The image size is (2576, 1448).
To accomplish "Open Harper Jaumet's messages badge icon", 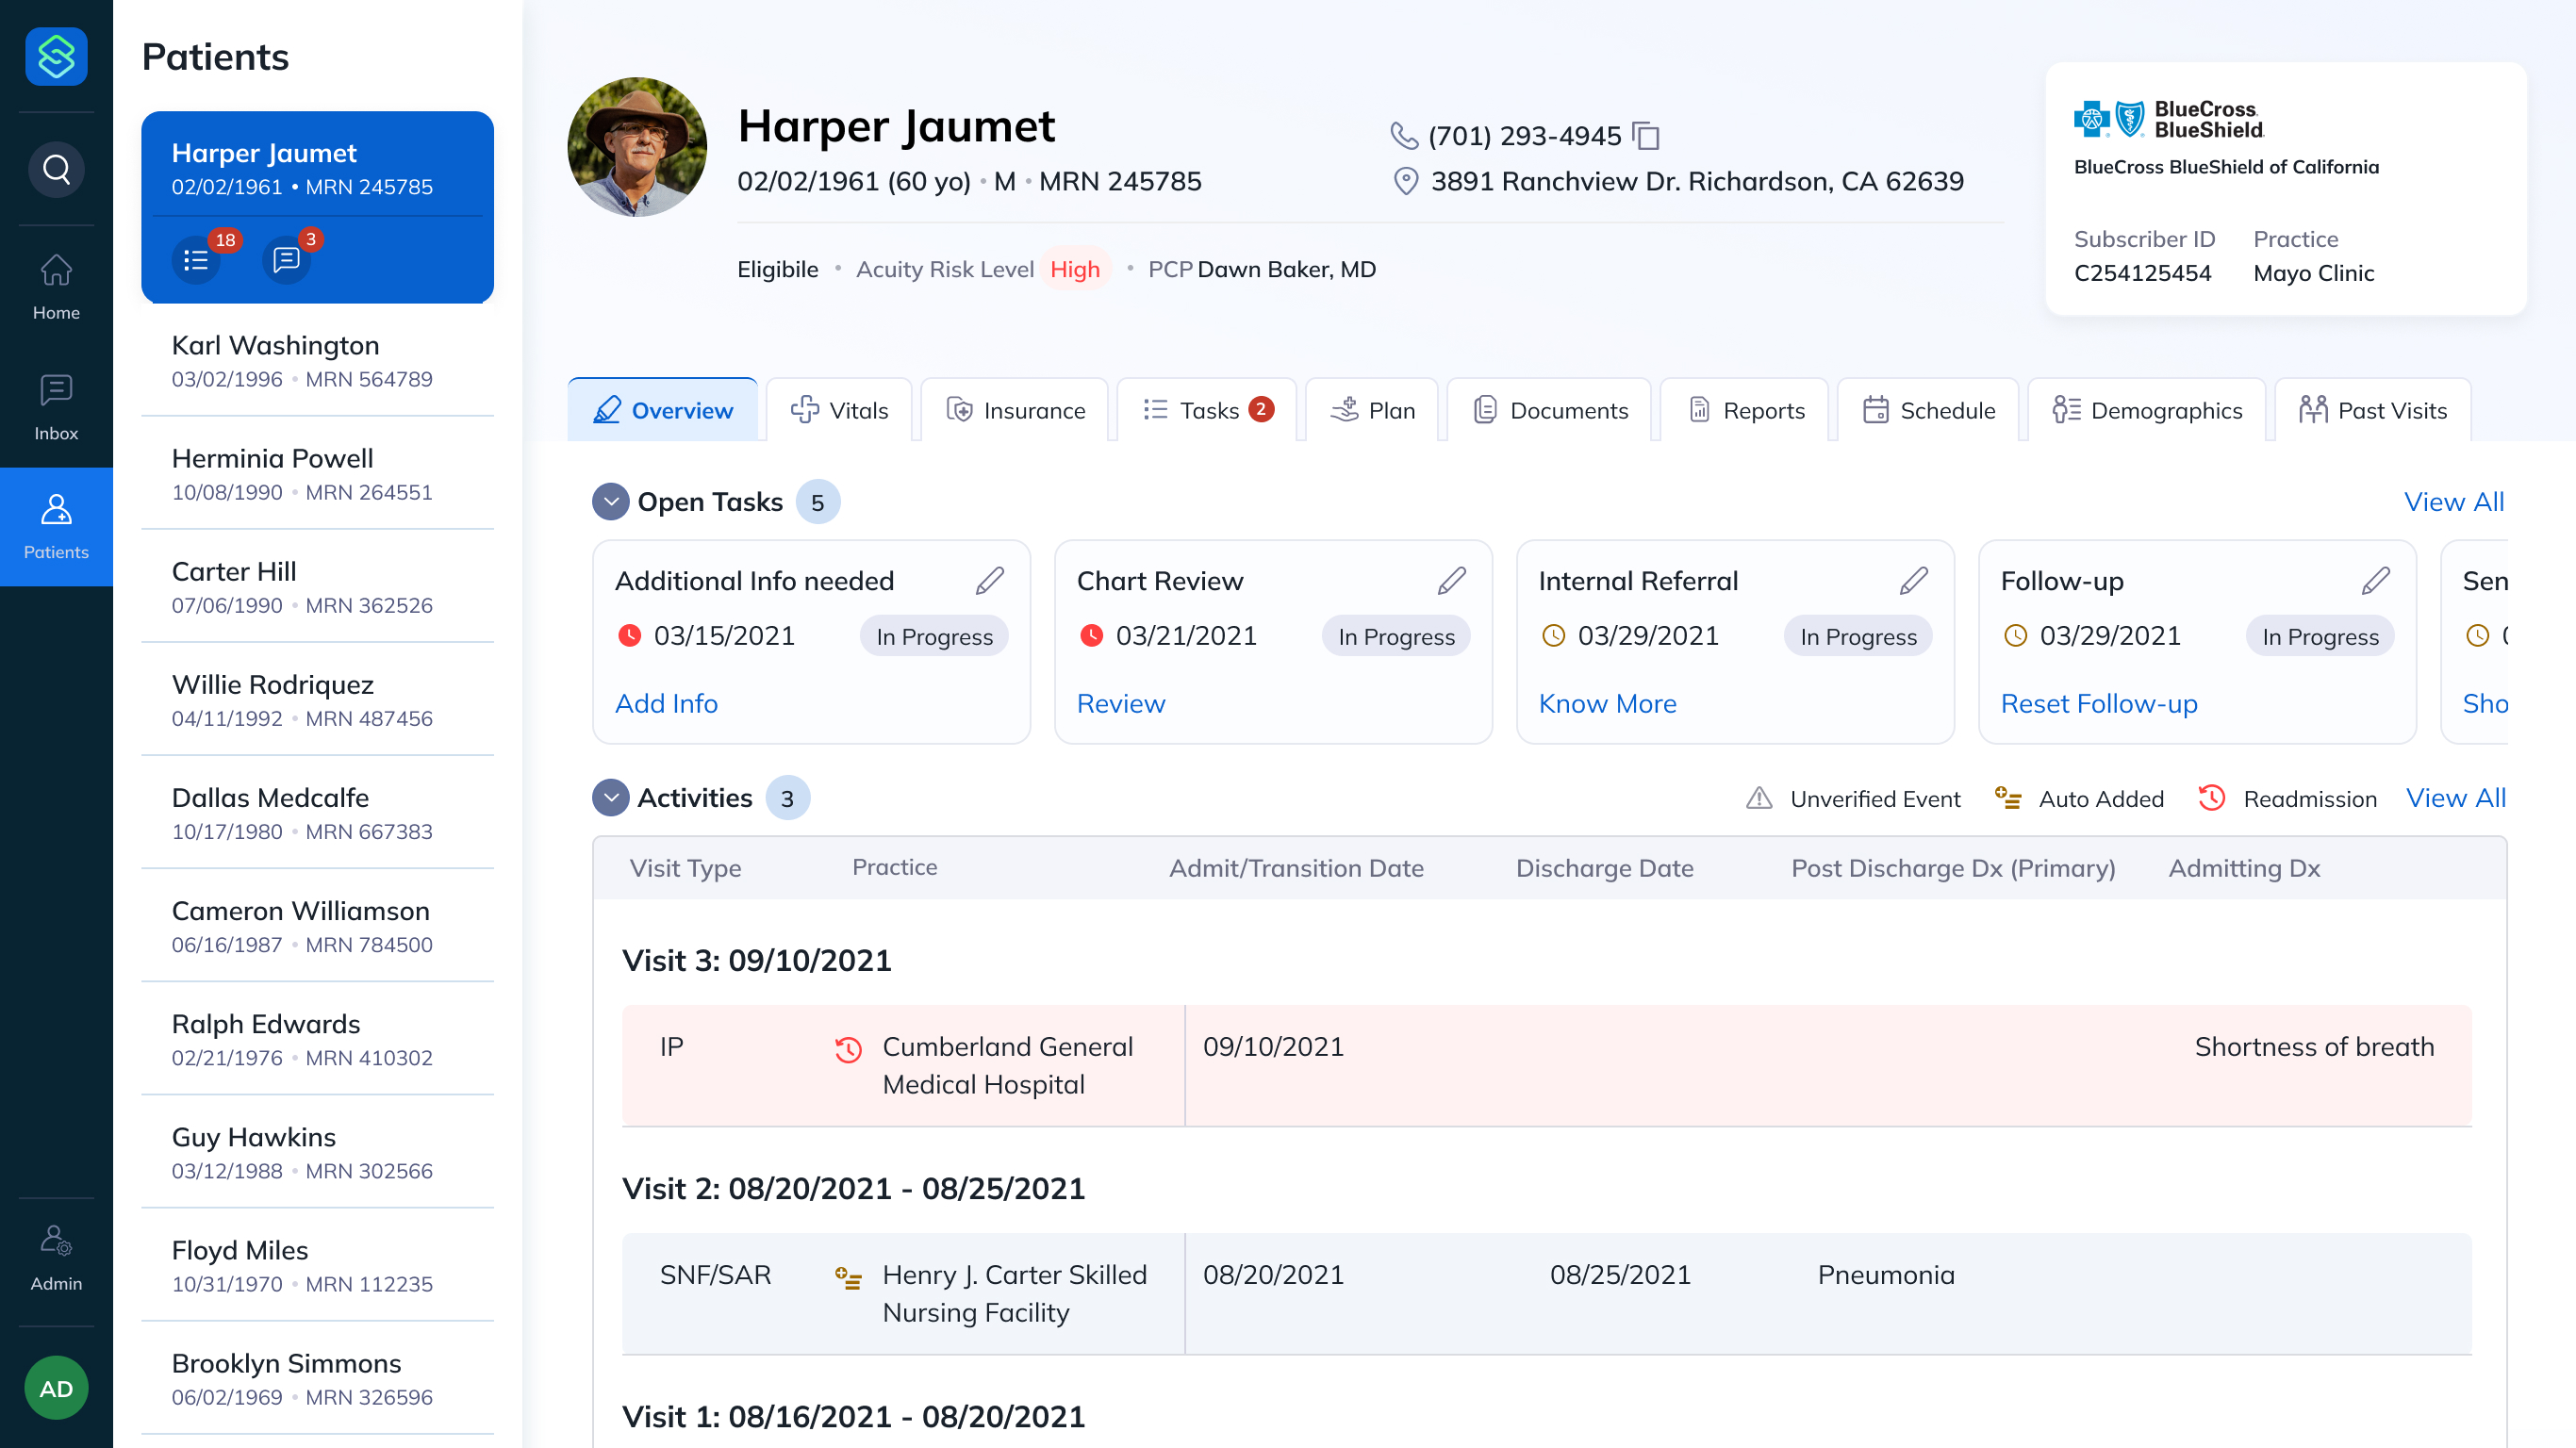I will (x=287, y=260).
